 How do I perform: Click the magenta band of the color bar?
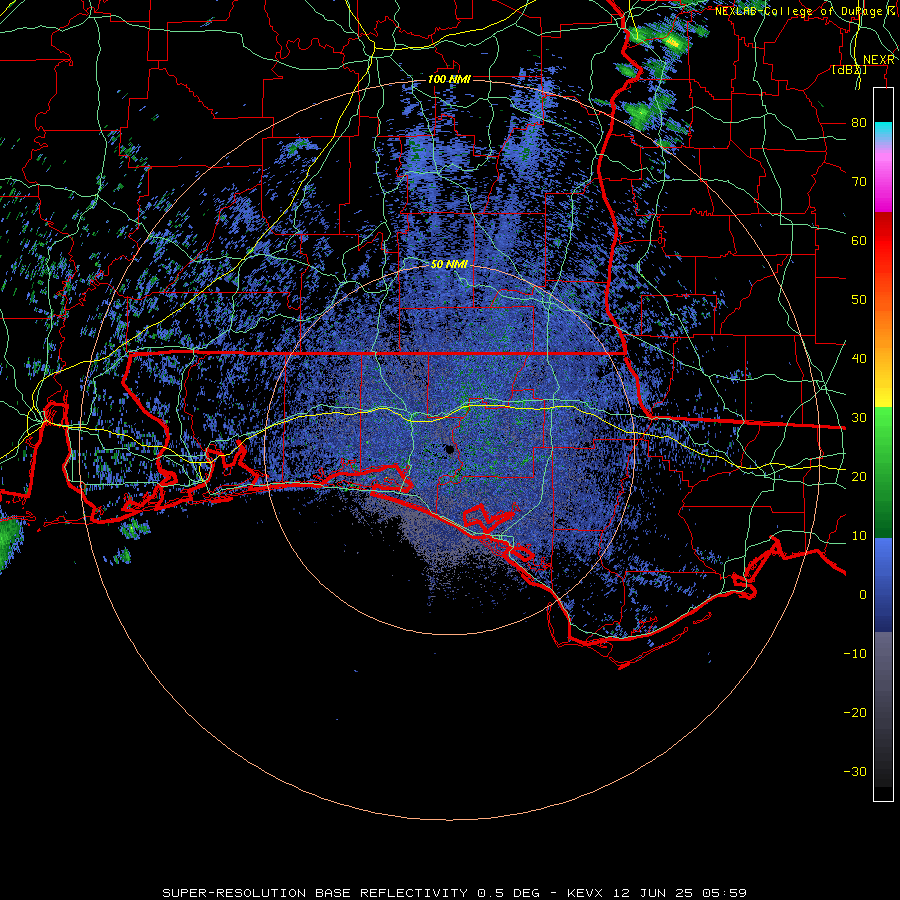[x=883, y=189]
